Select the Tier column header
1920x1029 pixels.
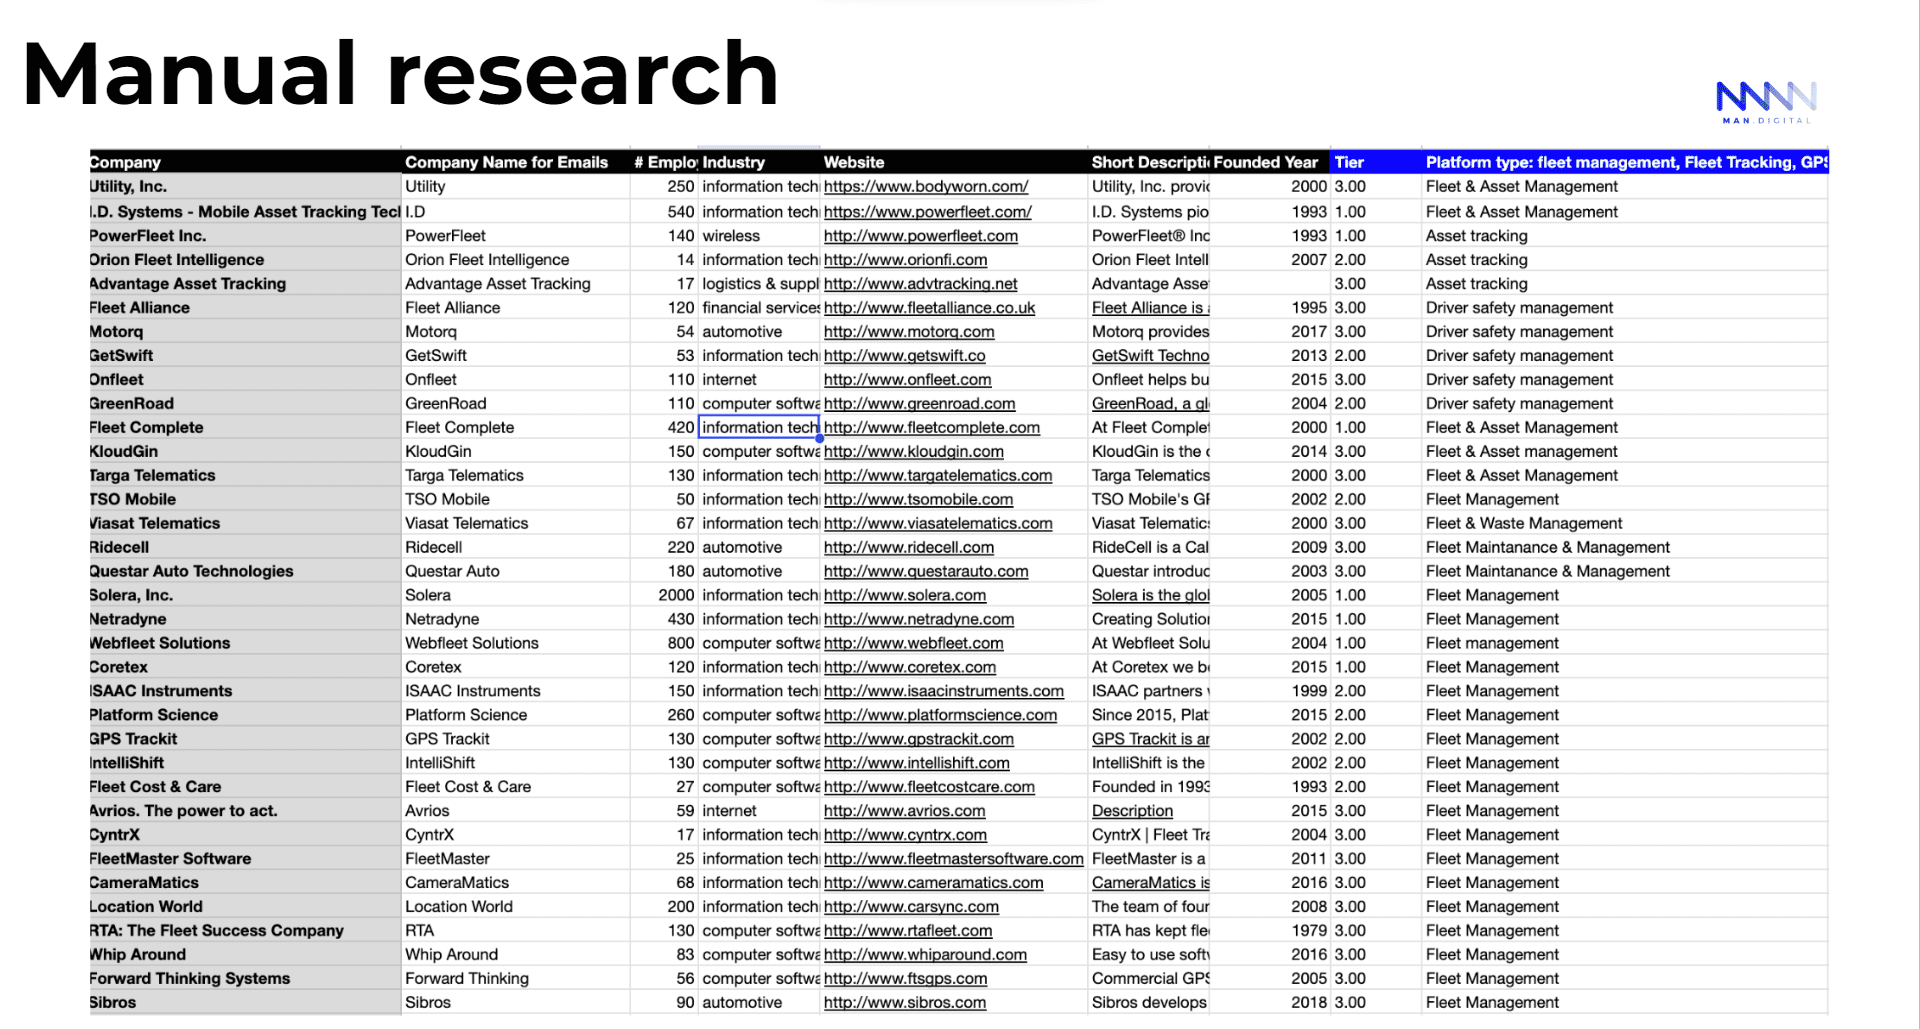[x=1375, y=162]
